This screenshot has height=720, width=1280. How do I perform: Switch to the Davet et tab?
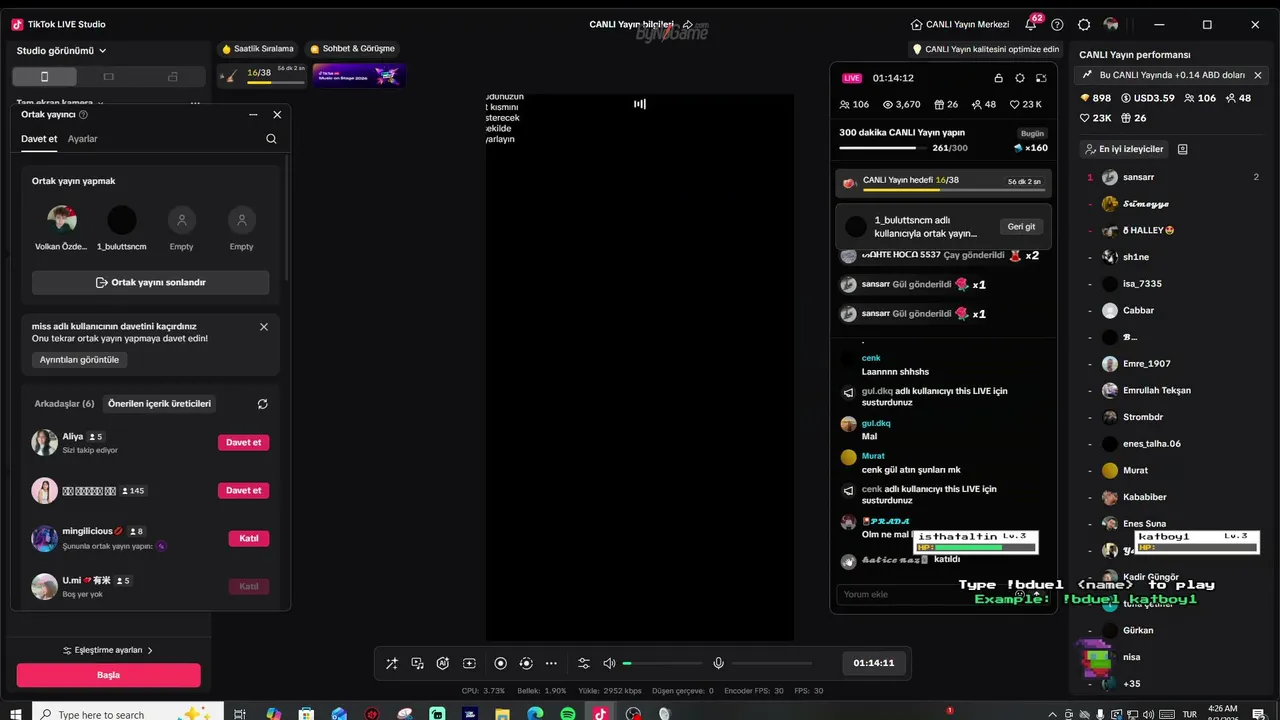[x=39, y=139]
